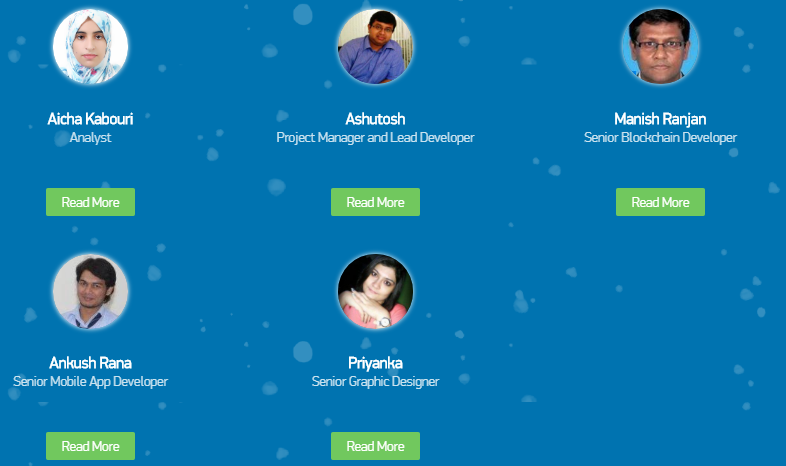Select the name Ashutosh

375,119
